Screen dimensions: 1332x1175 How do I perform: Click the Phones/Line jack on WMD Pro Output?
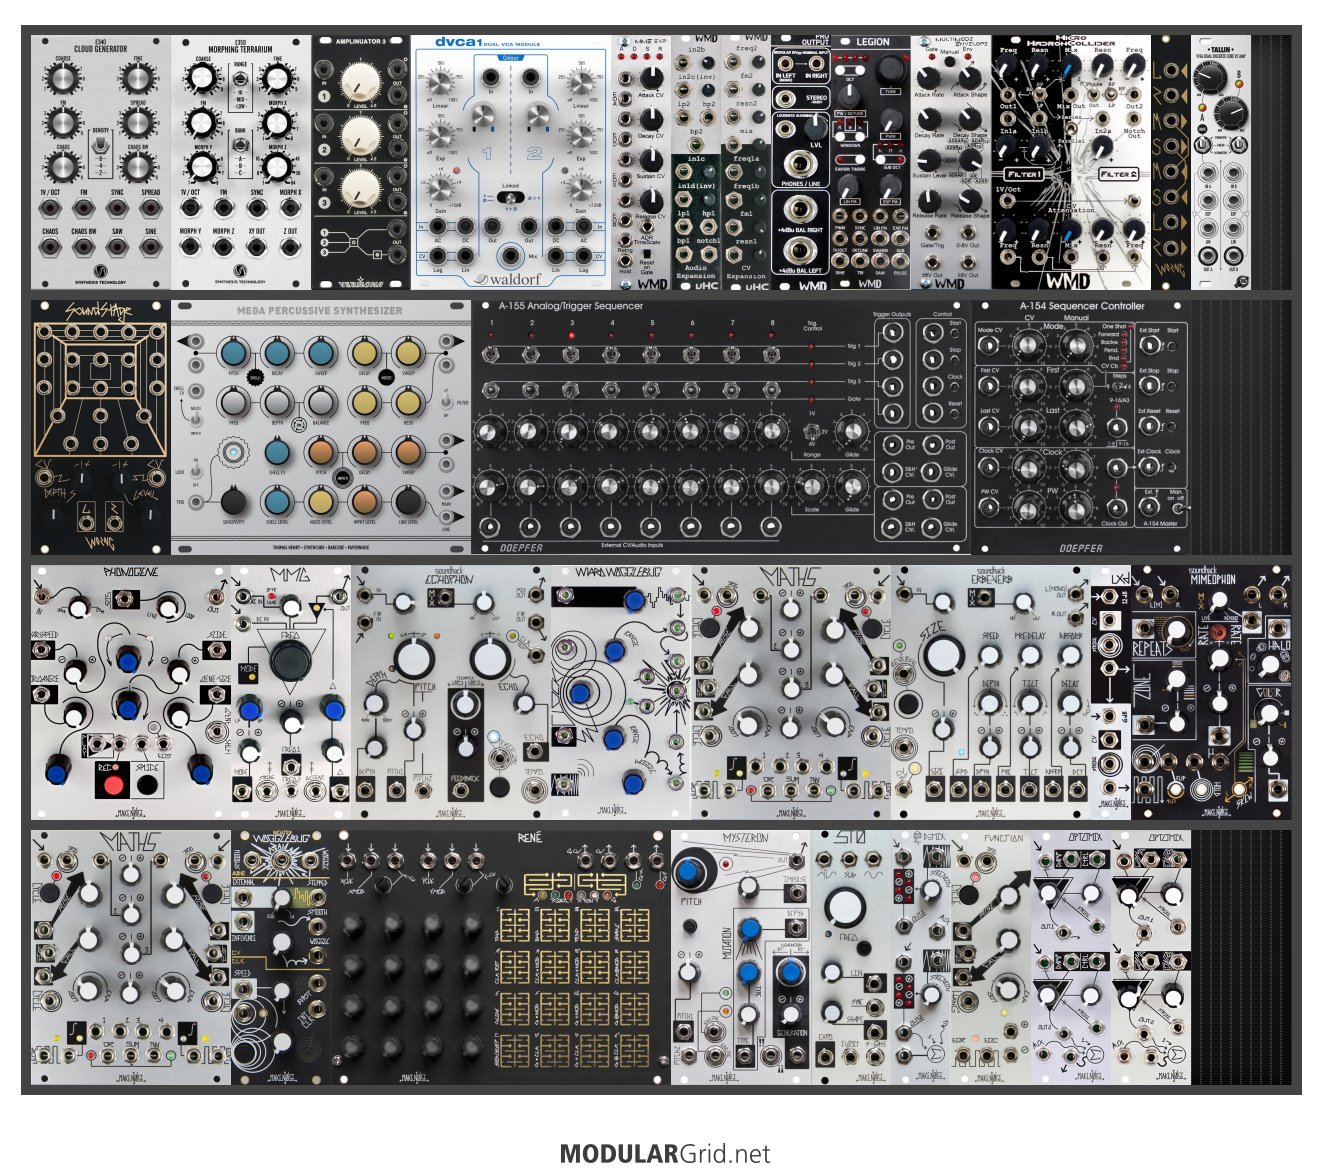pyautogui.click(x=799, y=165)
